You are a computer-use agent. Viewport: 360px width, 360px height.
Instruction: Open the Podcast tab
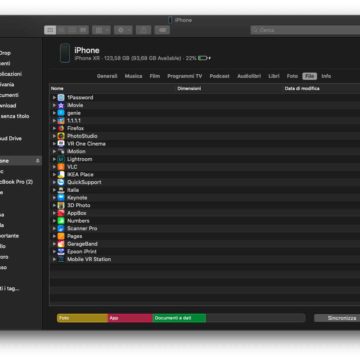click(219, 76)
